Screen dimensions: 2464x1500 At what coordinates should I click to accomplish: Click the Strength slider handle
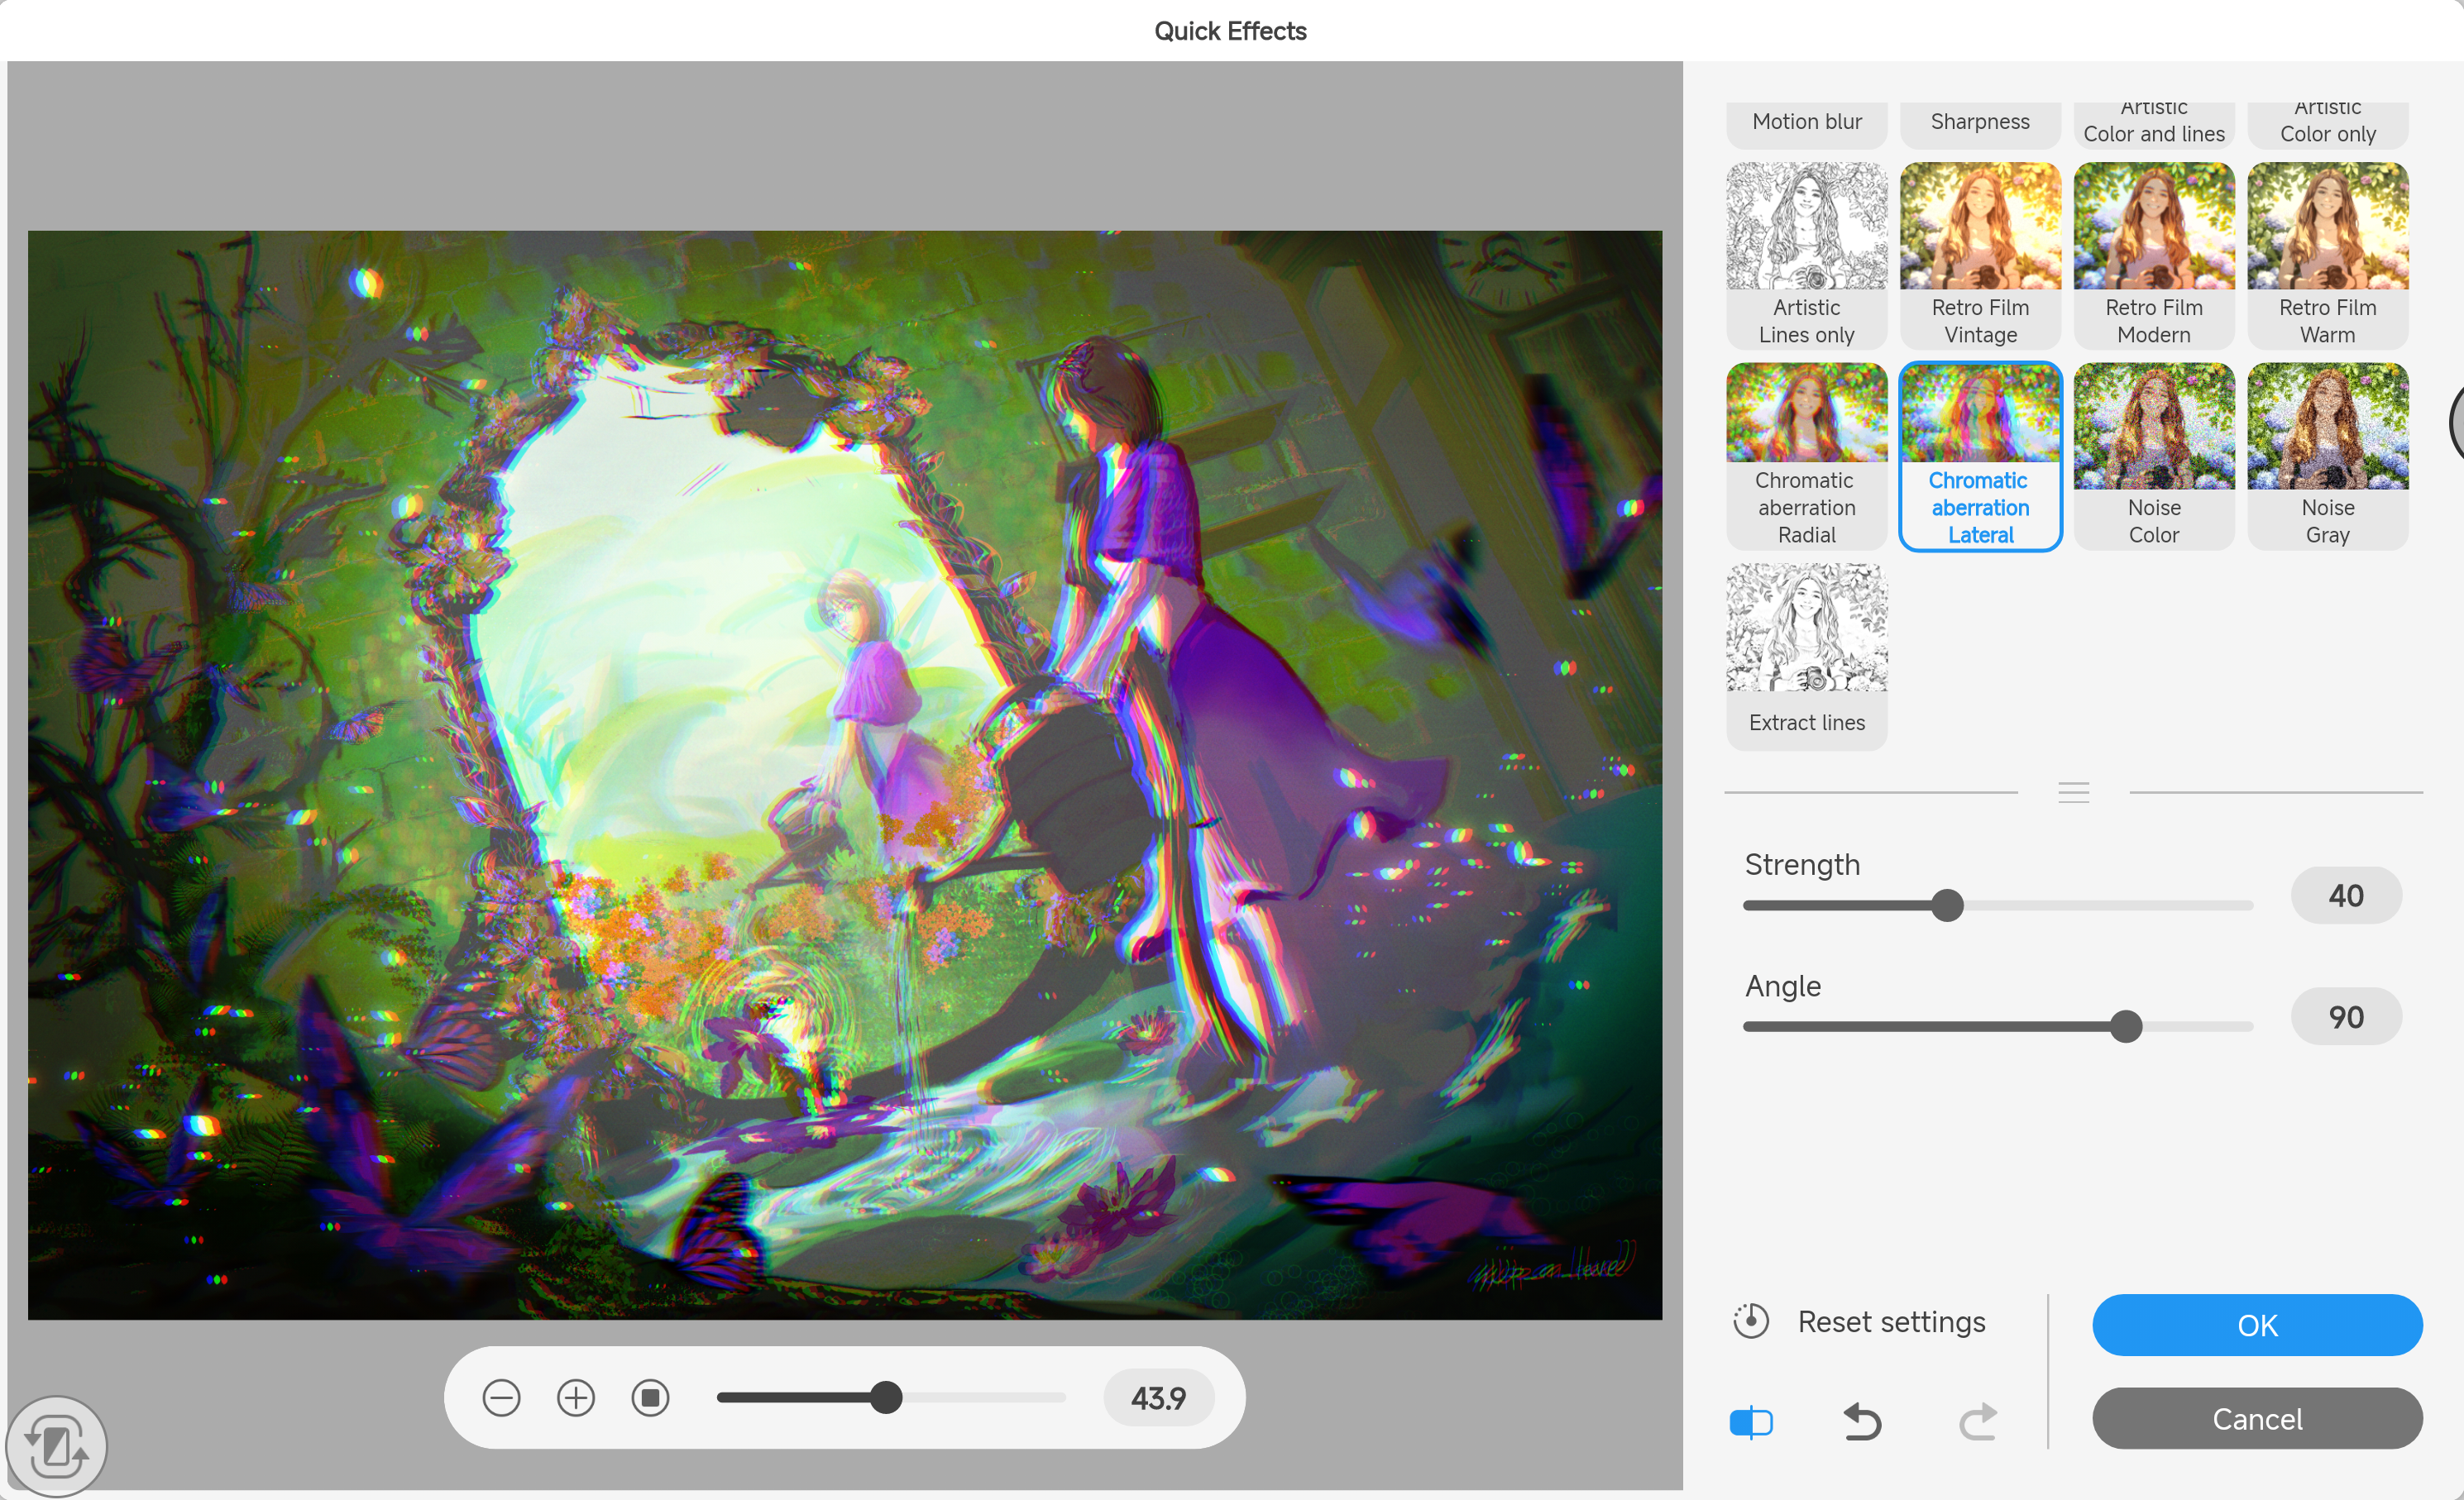coord(1947,905)
